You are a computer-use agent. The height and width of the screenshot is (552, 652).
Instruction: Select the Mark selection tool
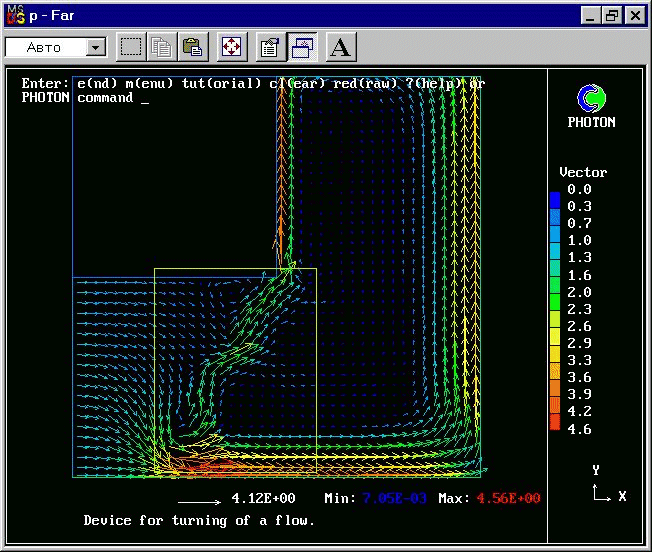pos(131,47)
